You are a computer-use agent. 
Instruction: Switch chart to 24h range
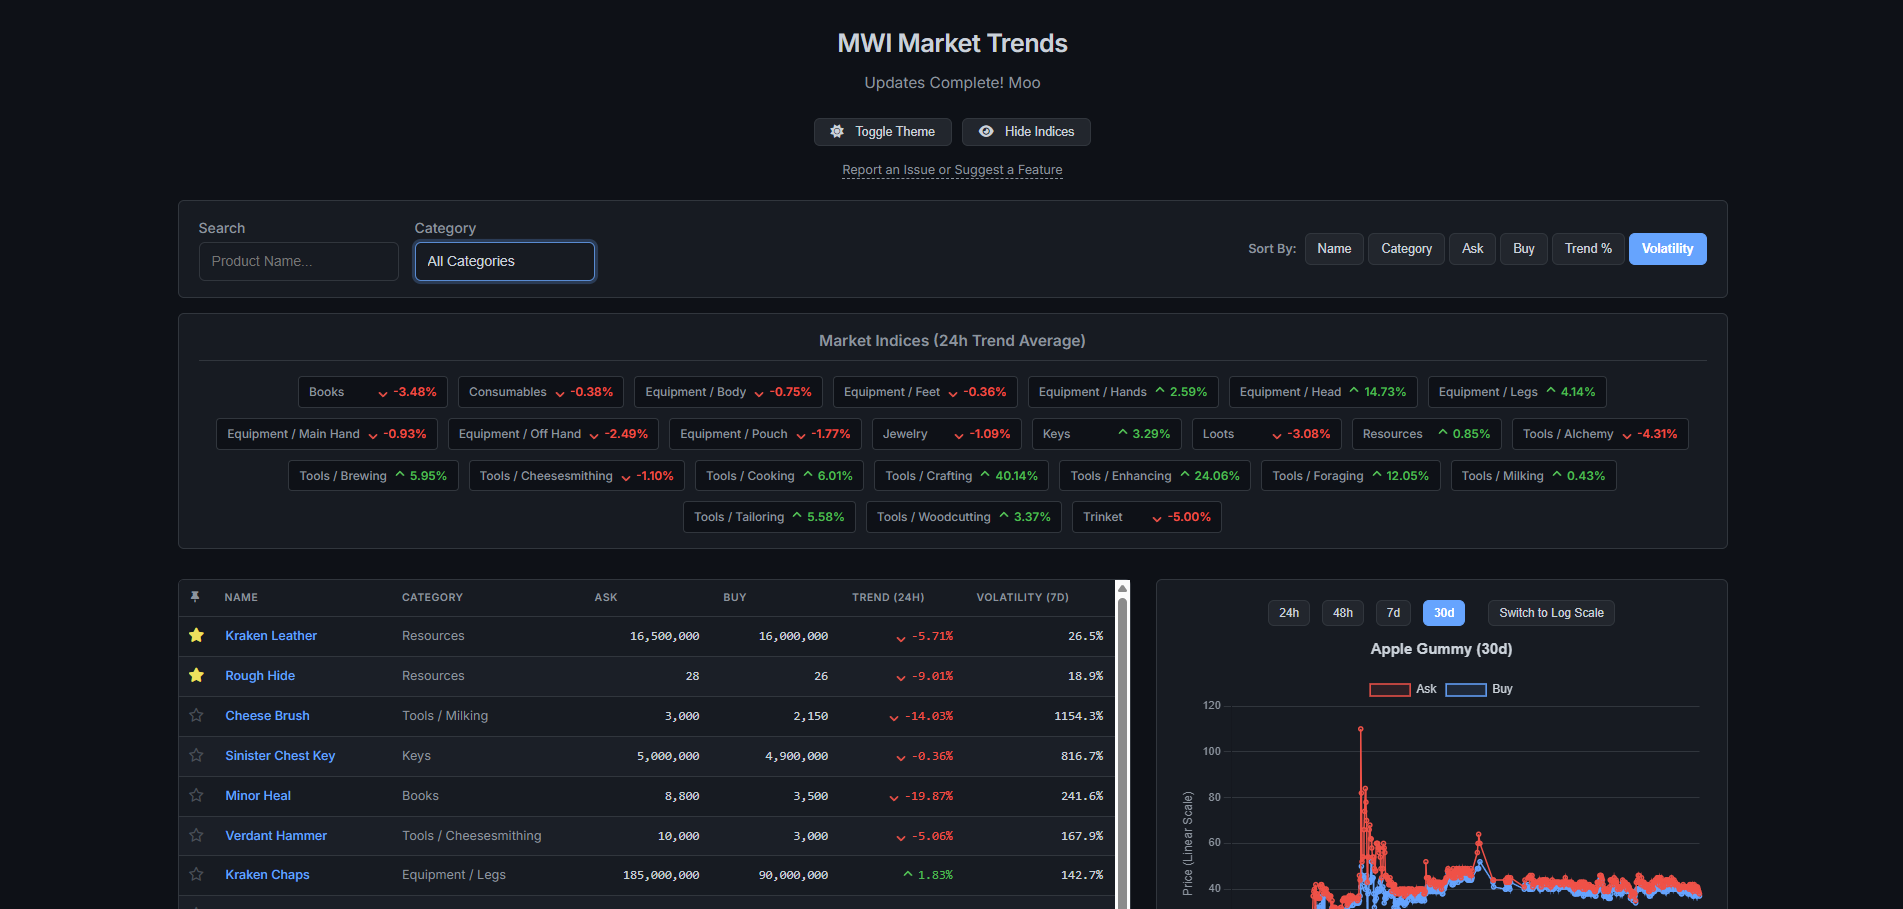click(x=1289, y=613)
